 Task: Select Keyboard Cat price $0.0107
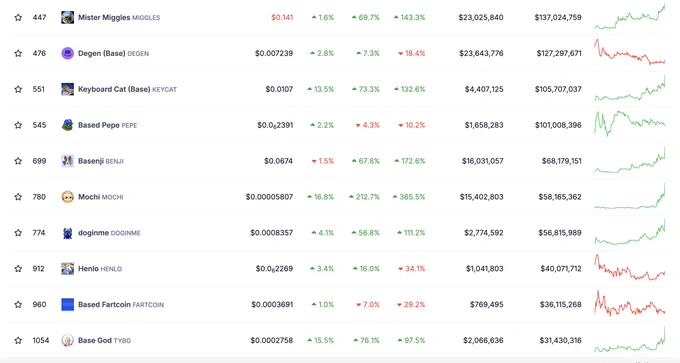click(x=279, y=89)
